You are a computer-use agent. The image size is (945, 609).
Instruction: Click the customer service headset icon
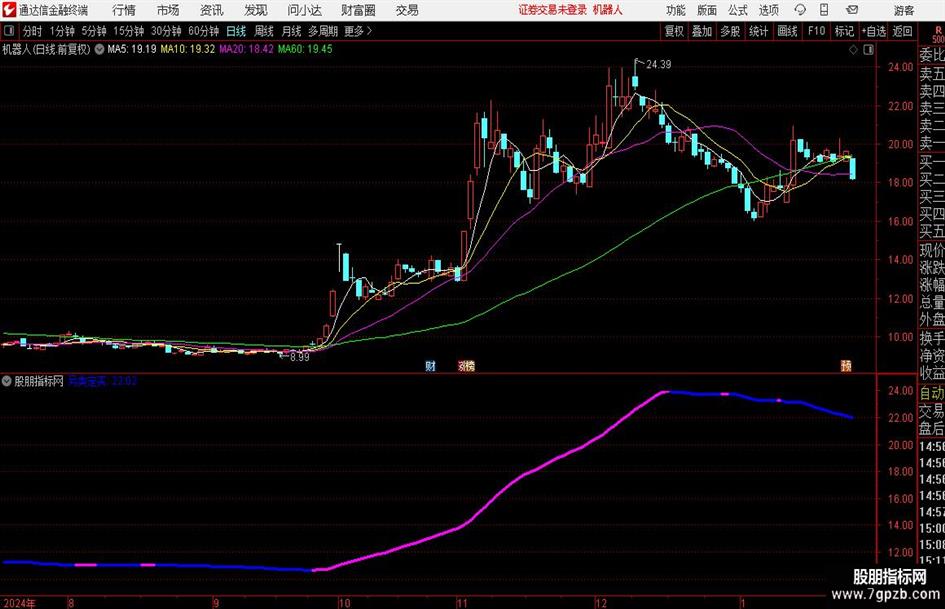point(800,10)
